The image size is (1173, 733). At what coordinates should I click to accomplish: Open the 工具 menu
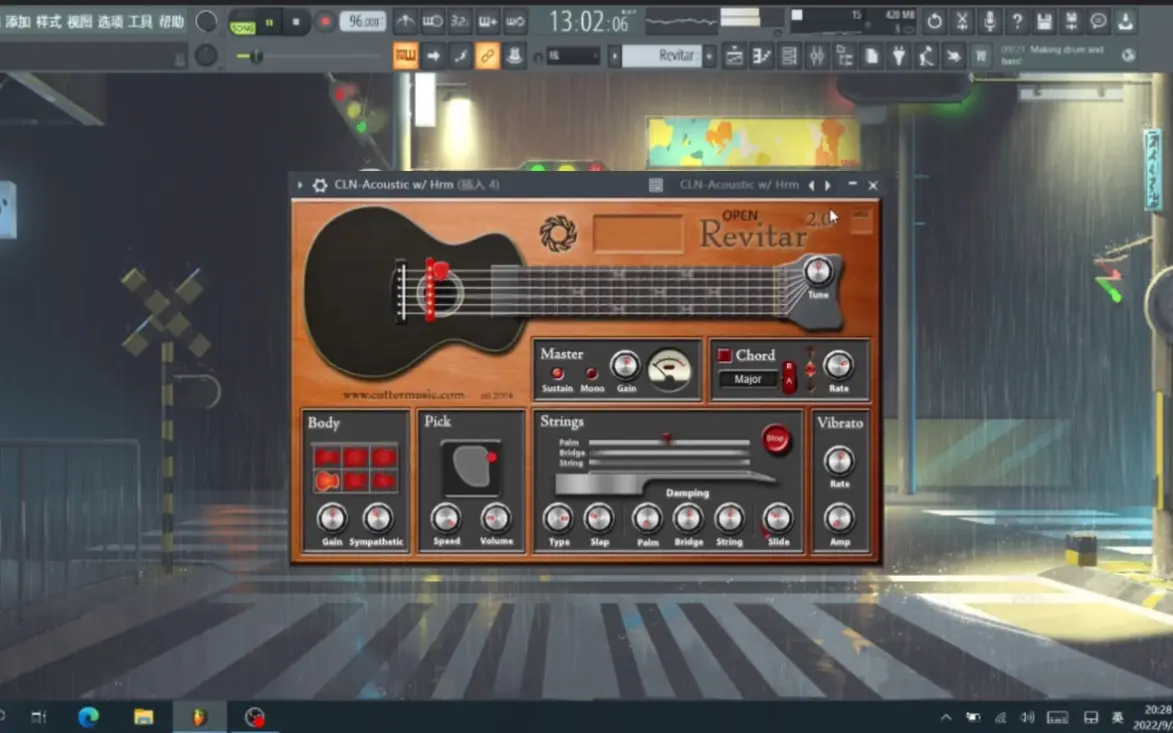(141, 22)
